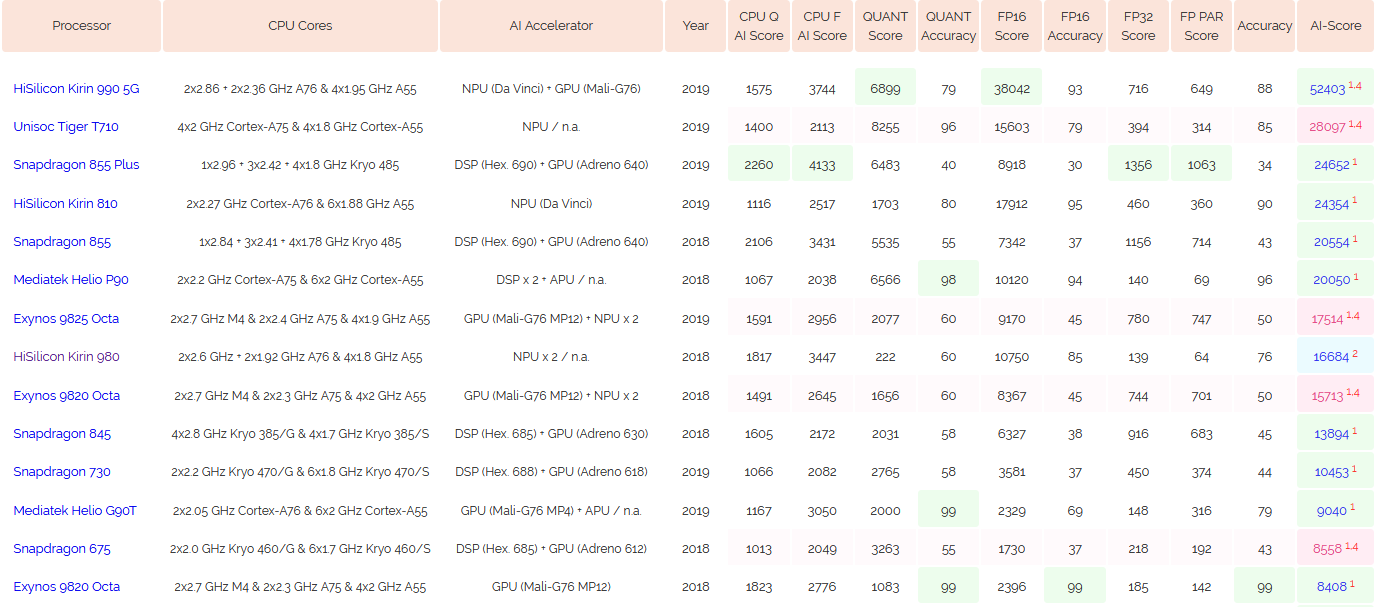This screenshot has height=607, width=1377.
Task: Open the Snapdragon 855 Plus link
Action: point(76,165)
